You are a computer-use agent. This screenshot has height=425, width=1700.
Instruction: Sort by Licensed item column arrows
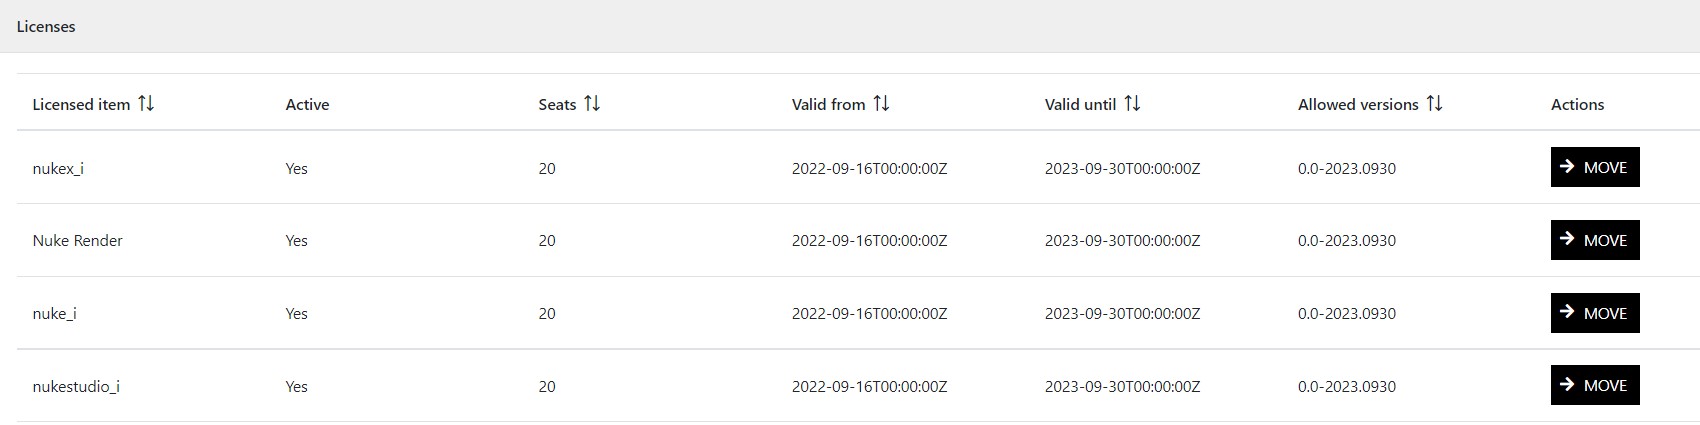click(x=146, y=104)
